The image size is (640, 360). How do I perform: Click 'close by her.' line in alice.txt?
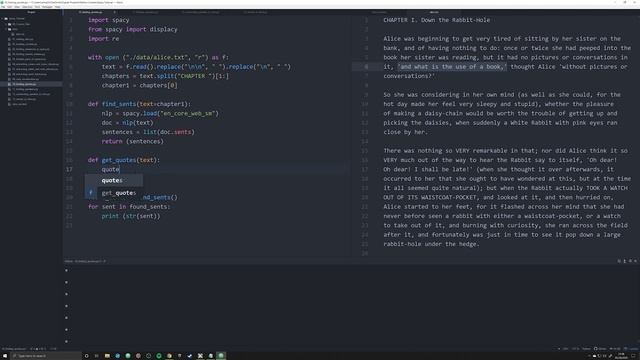[405, 132]
